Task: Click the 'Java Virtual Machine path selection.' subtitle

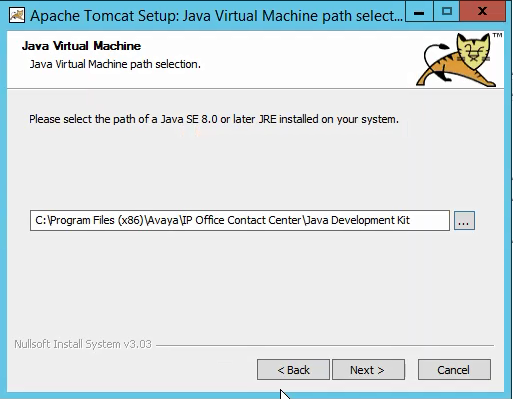Action: (x=115, y=64)
